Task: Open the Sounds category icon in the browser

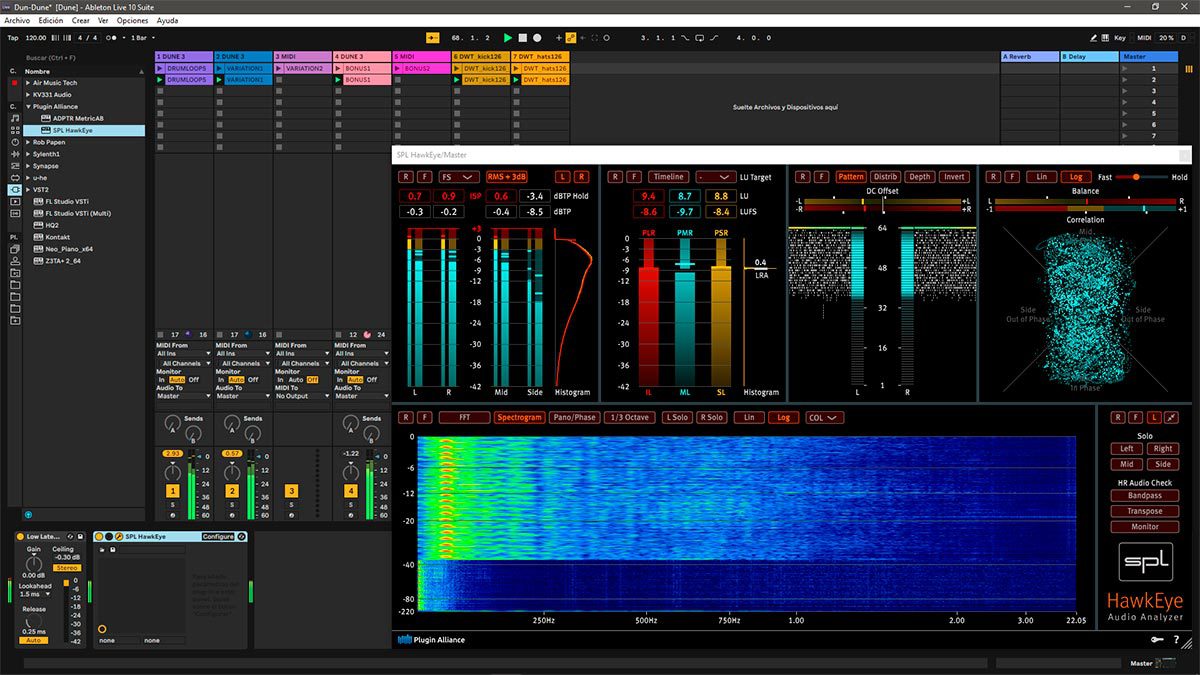Action: 14,118
